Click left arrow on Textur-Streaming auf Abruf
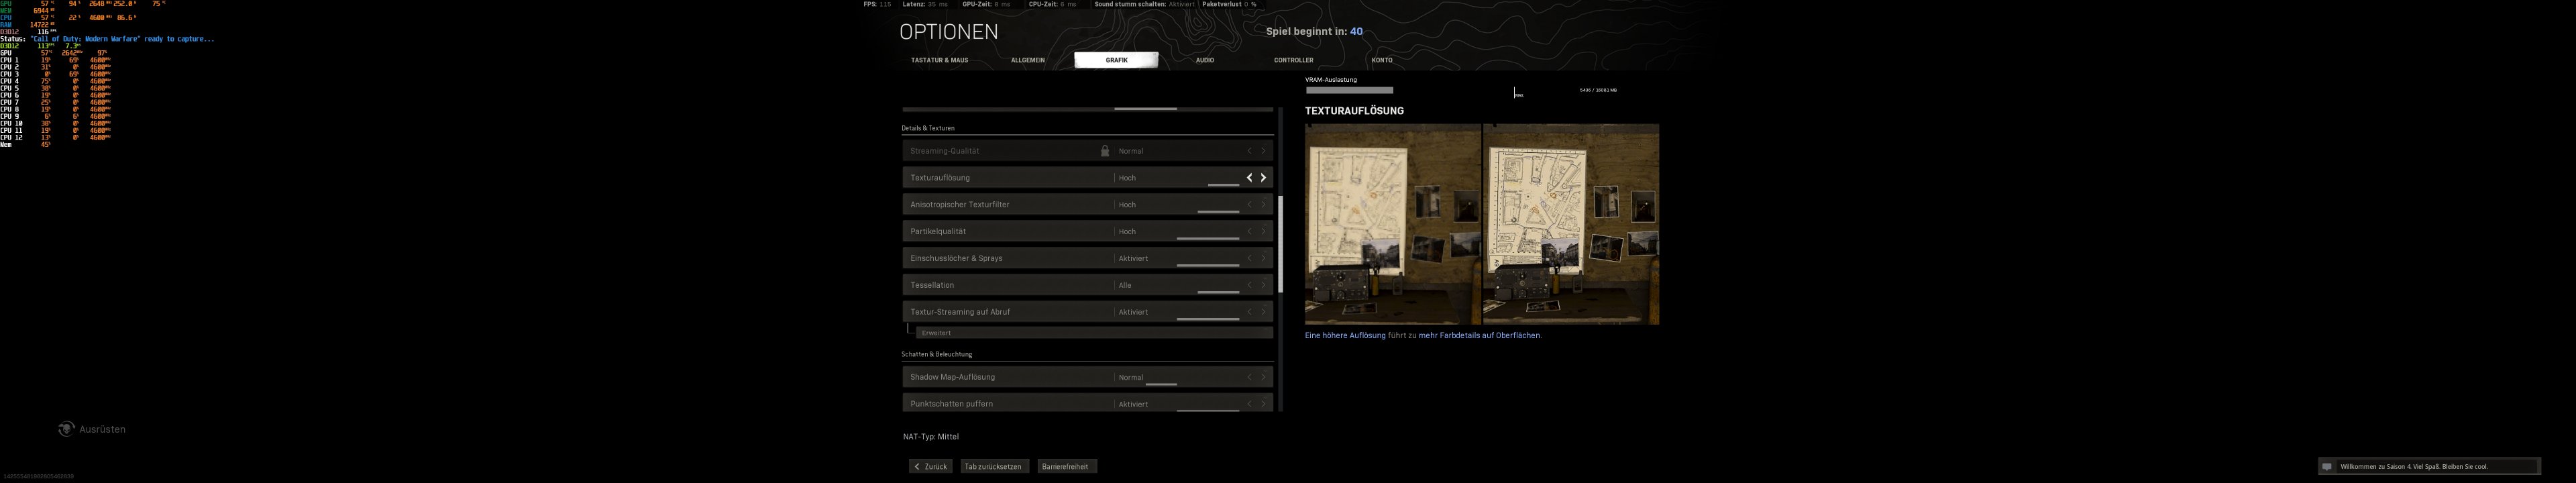Image resolution: width=2576 pixels, height=483 pixels. pos(1249,312)
